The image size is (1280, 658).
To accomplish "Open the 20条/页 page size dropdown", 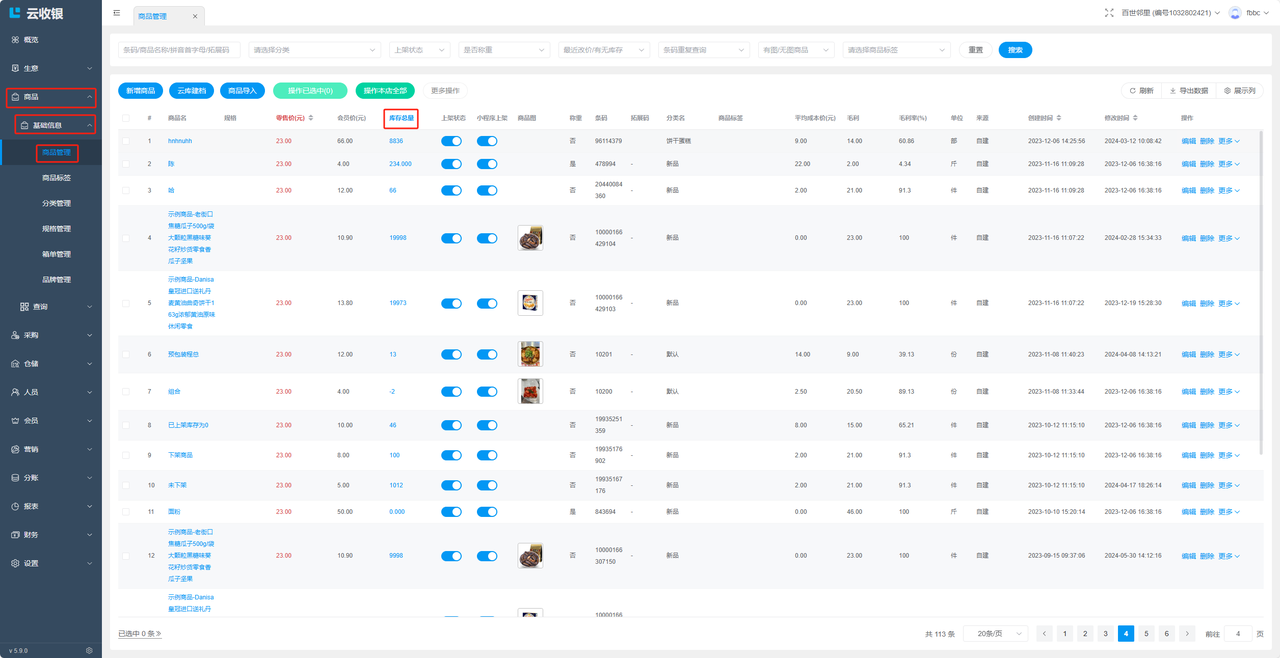I will [996, 634].
